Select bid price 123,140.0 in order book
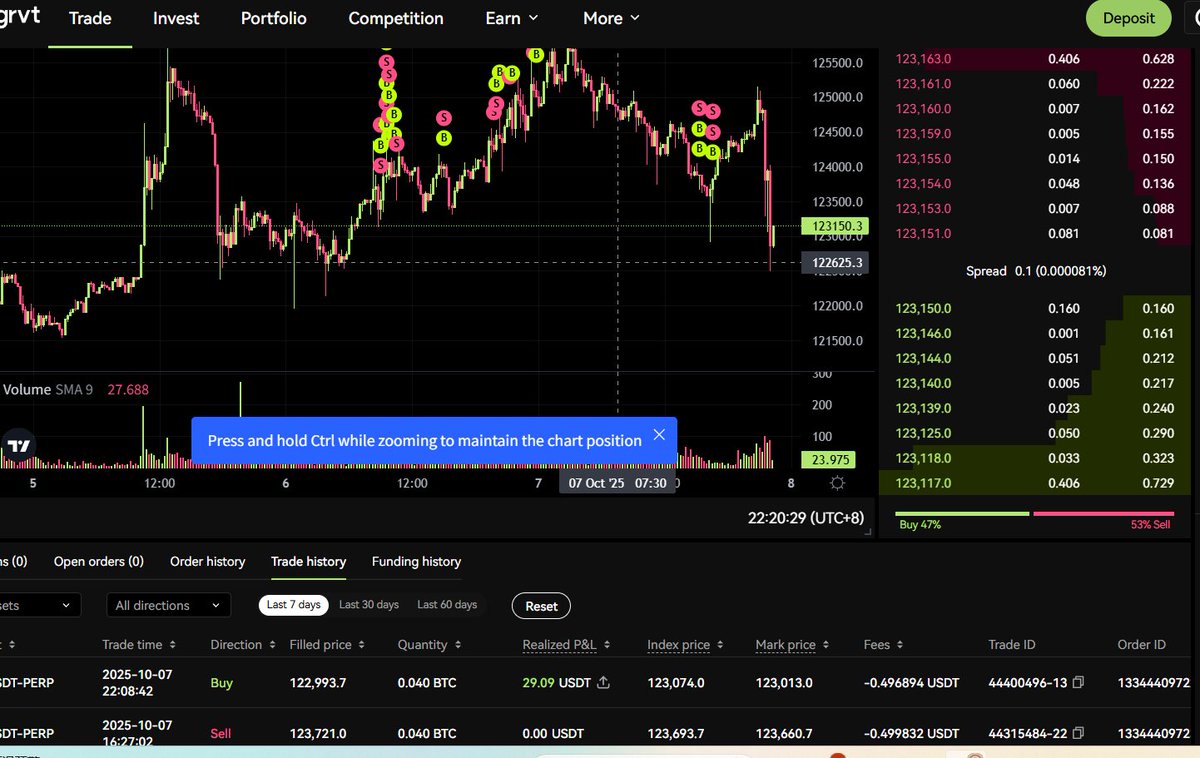The image size is (1200, 758). (923, 384)
